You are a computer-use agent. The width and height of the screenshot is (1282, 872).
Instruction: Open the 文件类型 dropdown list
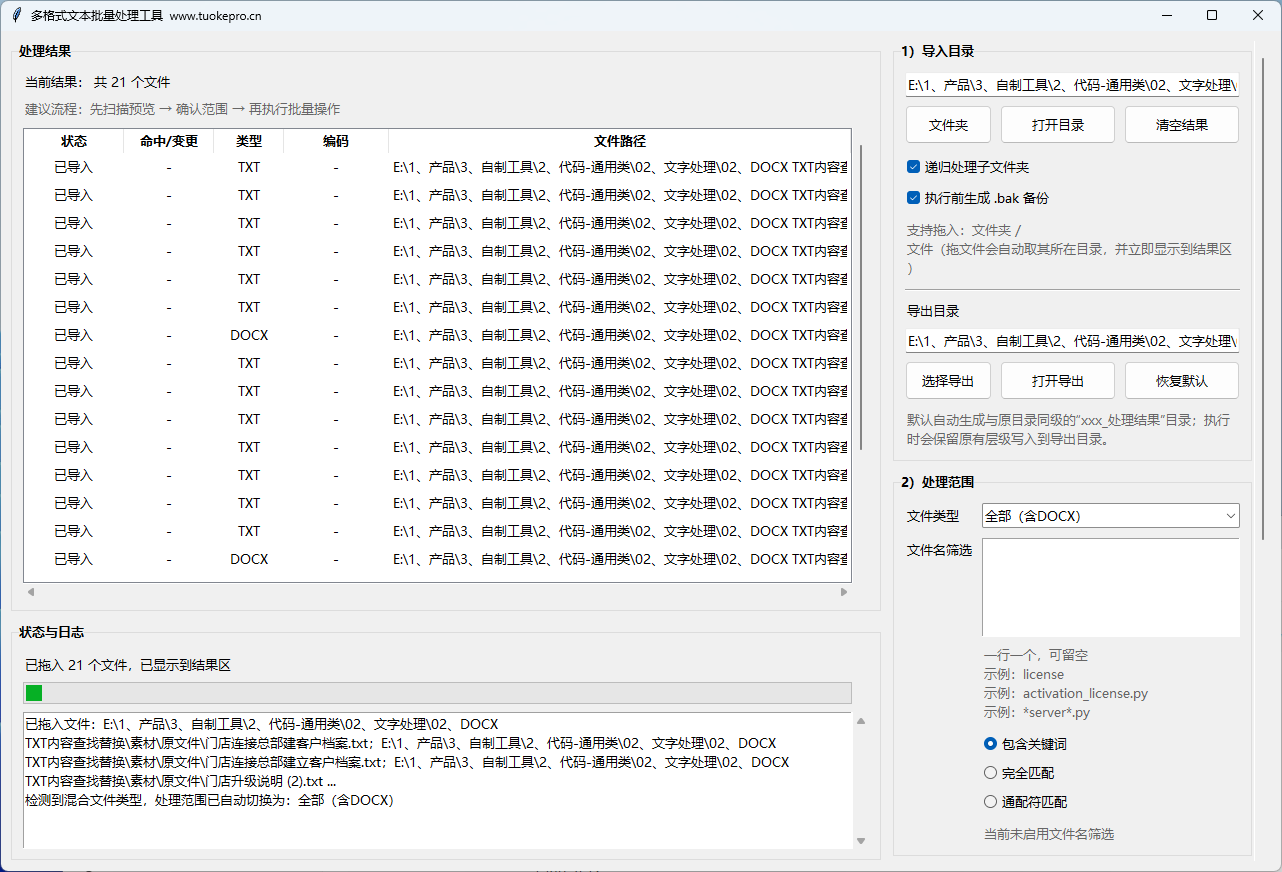1110,516
